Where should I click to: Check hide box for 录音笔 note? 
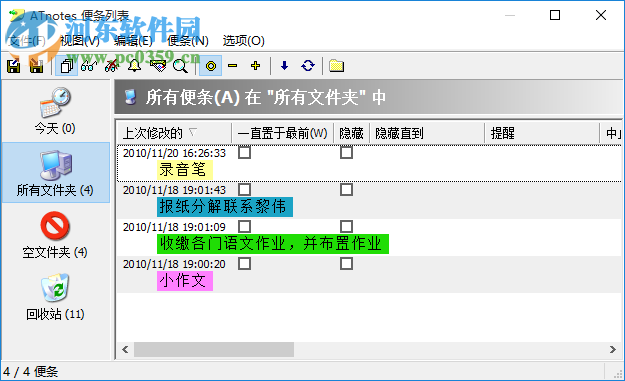tap(346, 152)
